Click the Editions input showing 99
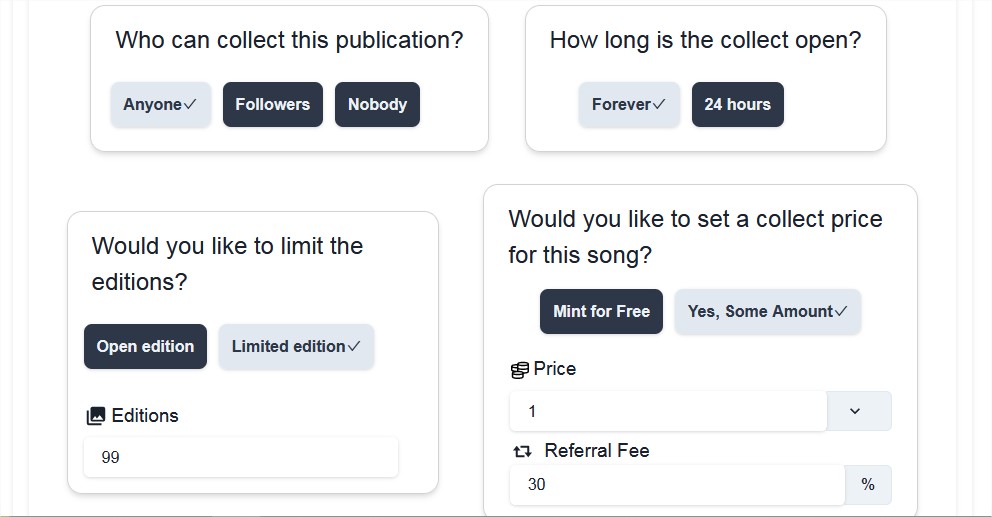 pyautogui.click(x=241, y=457)
